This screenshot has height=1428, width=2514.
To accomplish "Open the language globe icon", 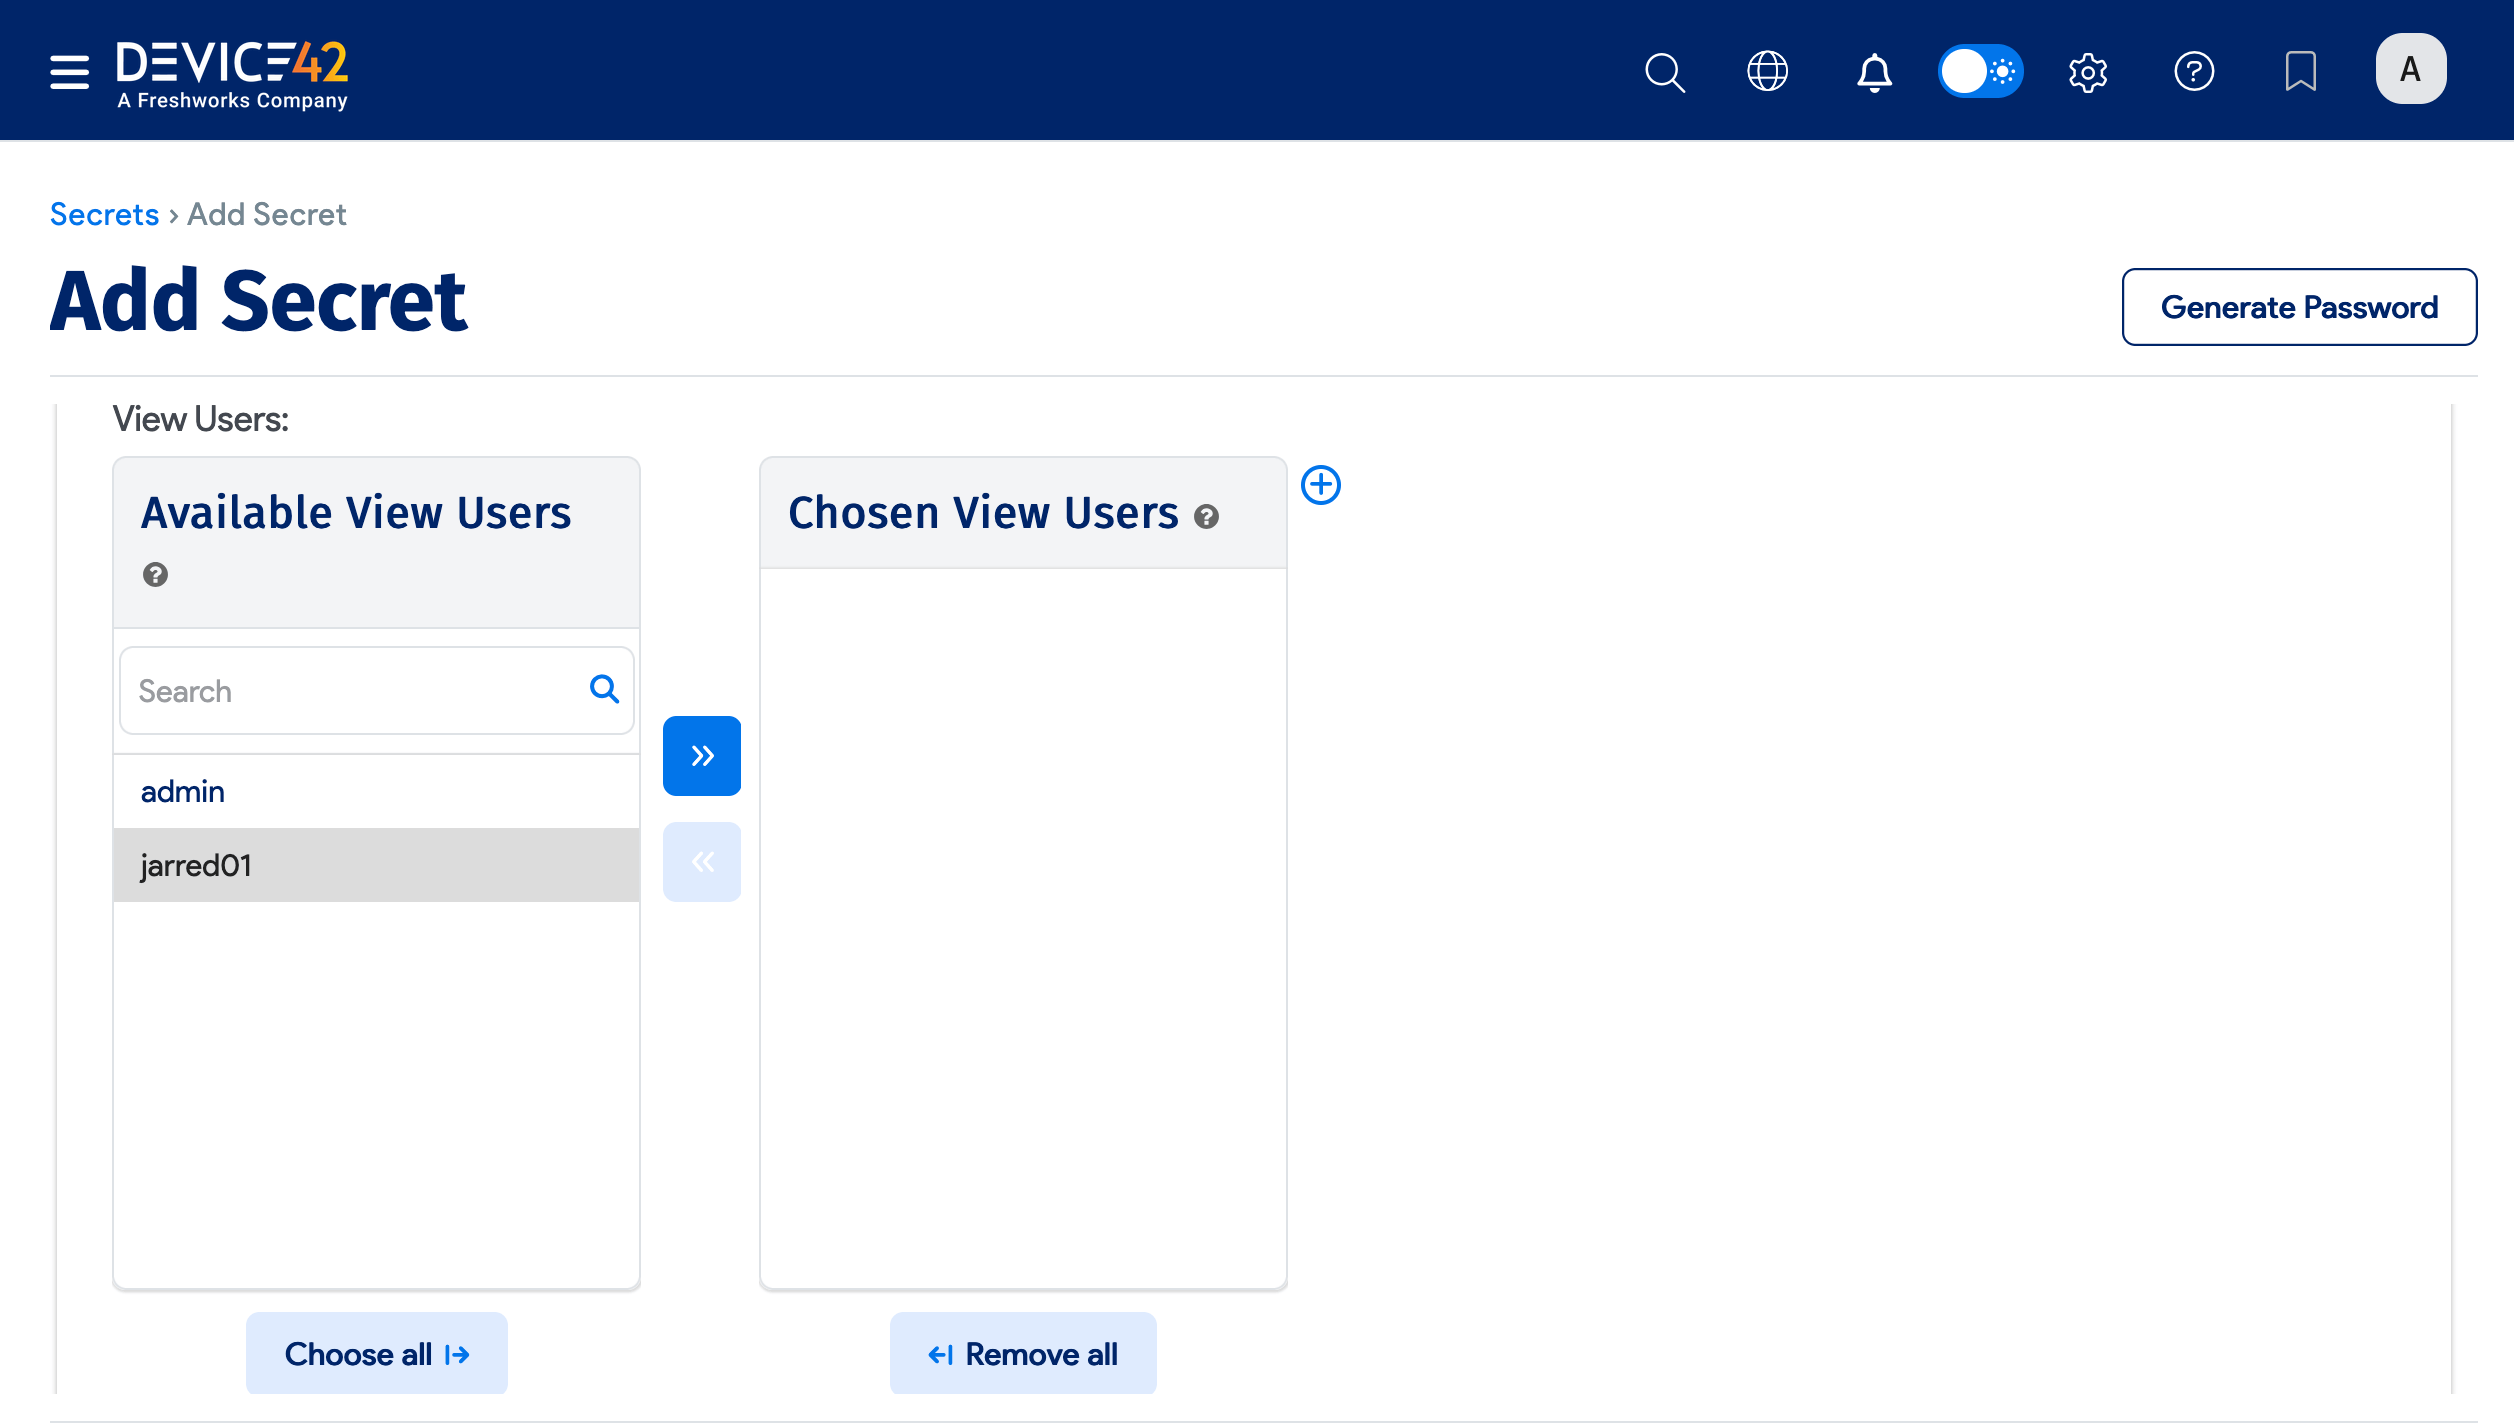I will coord(1767,71).
